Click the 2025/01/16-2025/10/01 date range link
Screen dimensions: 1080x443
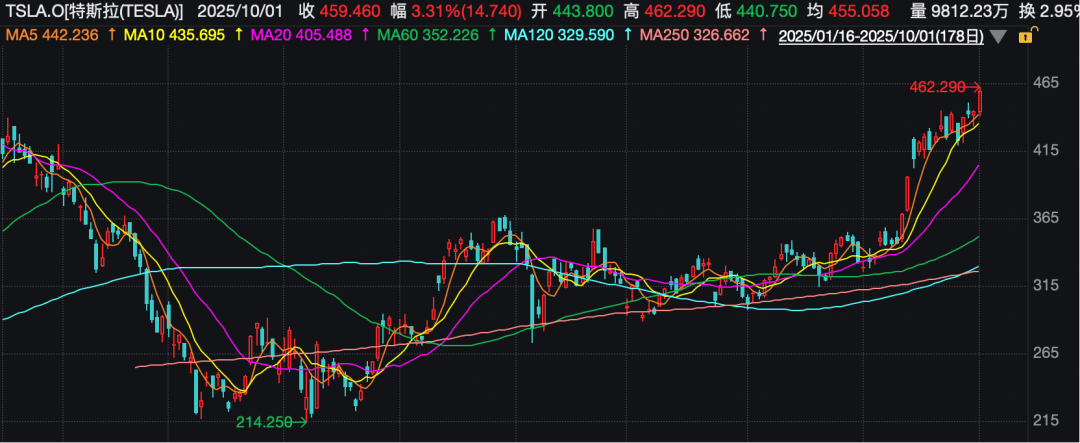click(x=880, y=36)
